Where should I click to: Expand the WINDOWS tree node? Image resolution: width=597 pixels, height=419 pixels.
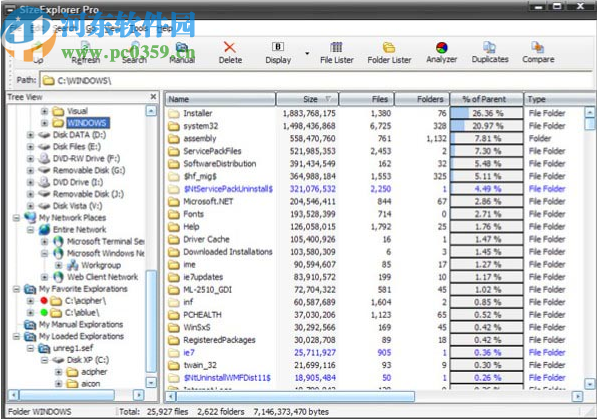click(x=44, y=123)
